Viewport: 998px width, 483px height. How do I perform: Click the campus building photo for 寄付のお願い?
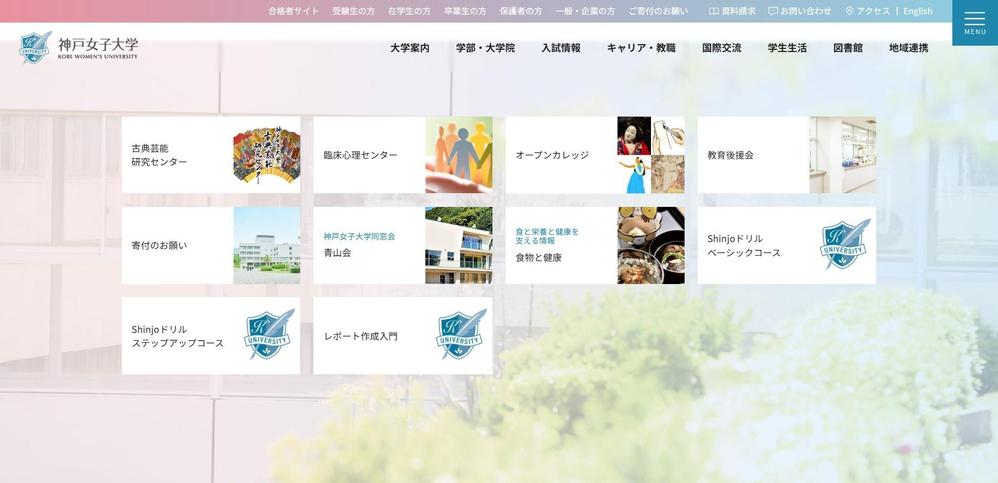point(267,246)
